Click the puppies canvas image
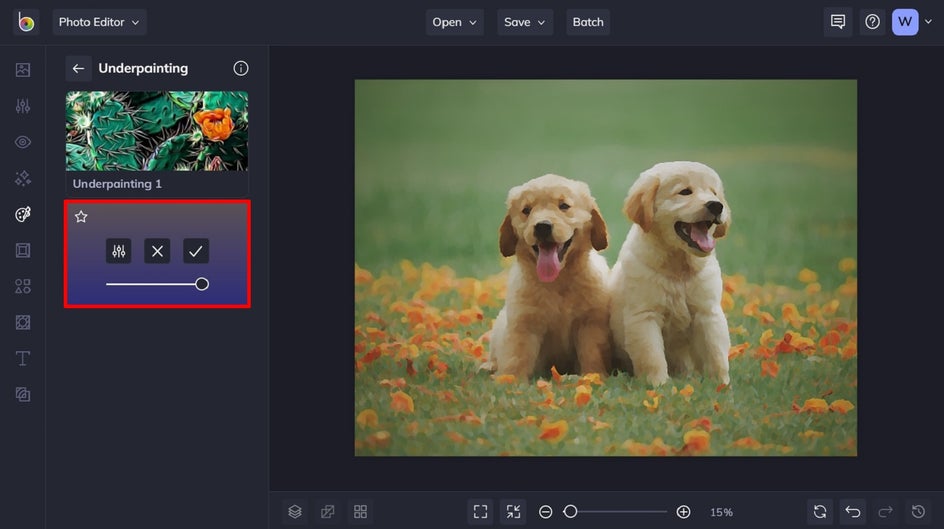This screenshot has height=529, width=944. (x=606, y=268)
